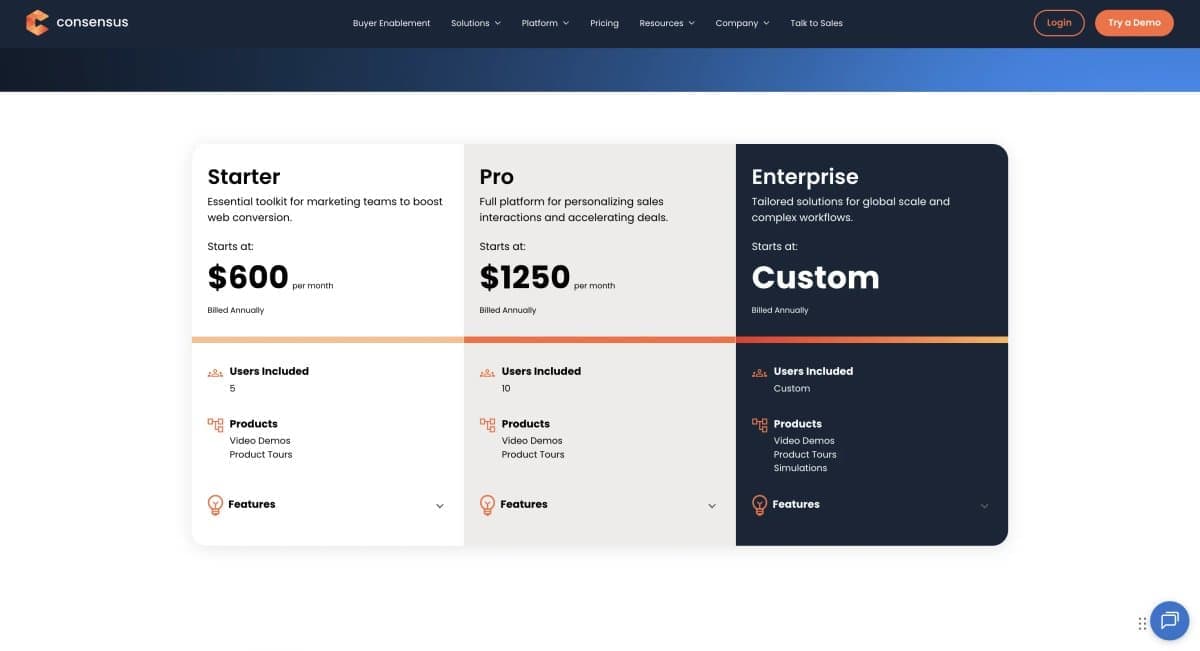This screenshot has height=651, width=1200.
Task: Click the $600 price text
Action: point(248,276)
